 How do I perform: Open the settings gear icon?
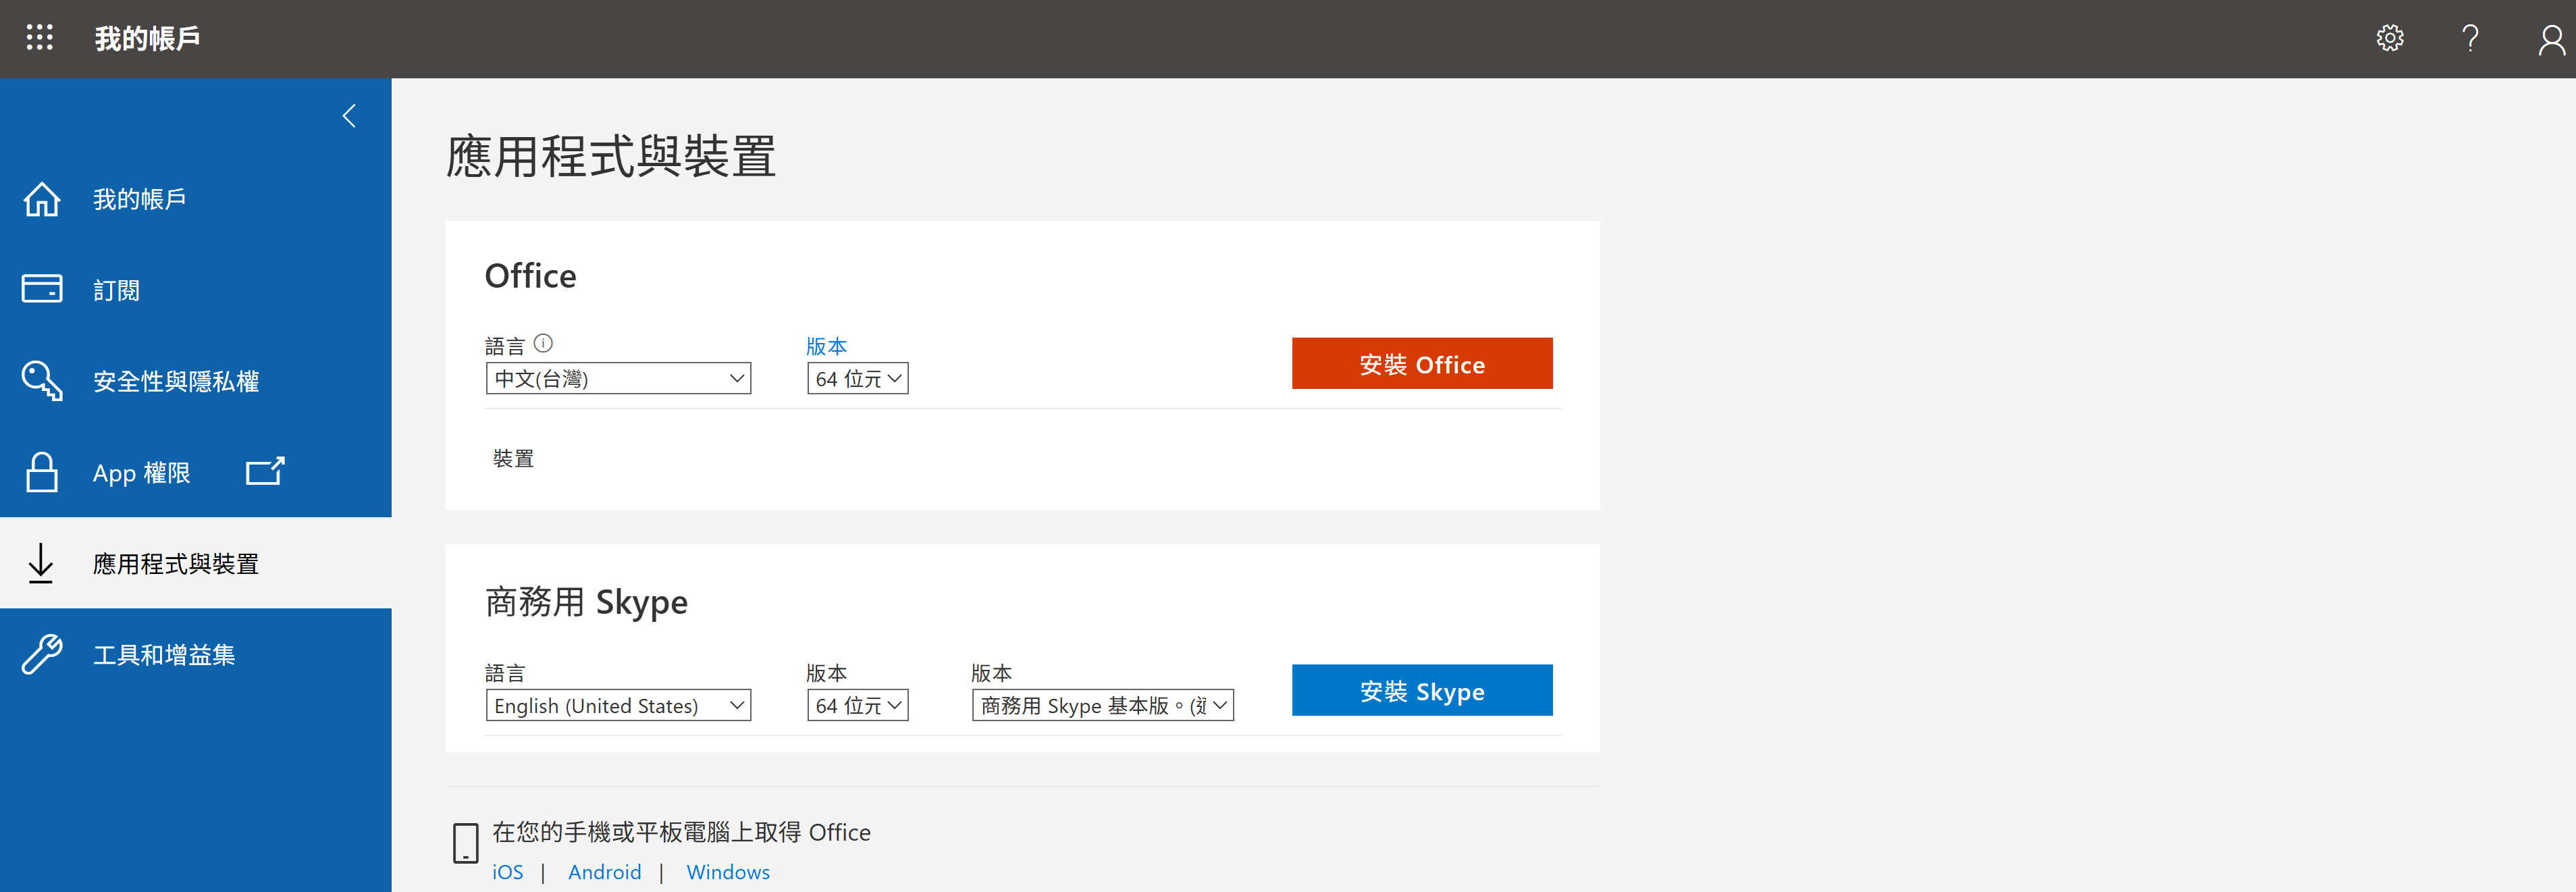coord(2389,38)
